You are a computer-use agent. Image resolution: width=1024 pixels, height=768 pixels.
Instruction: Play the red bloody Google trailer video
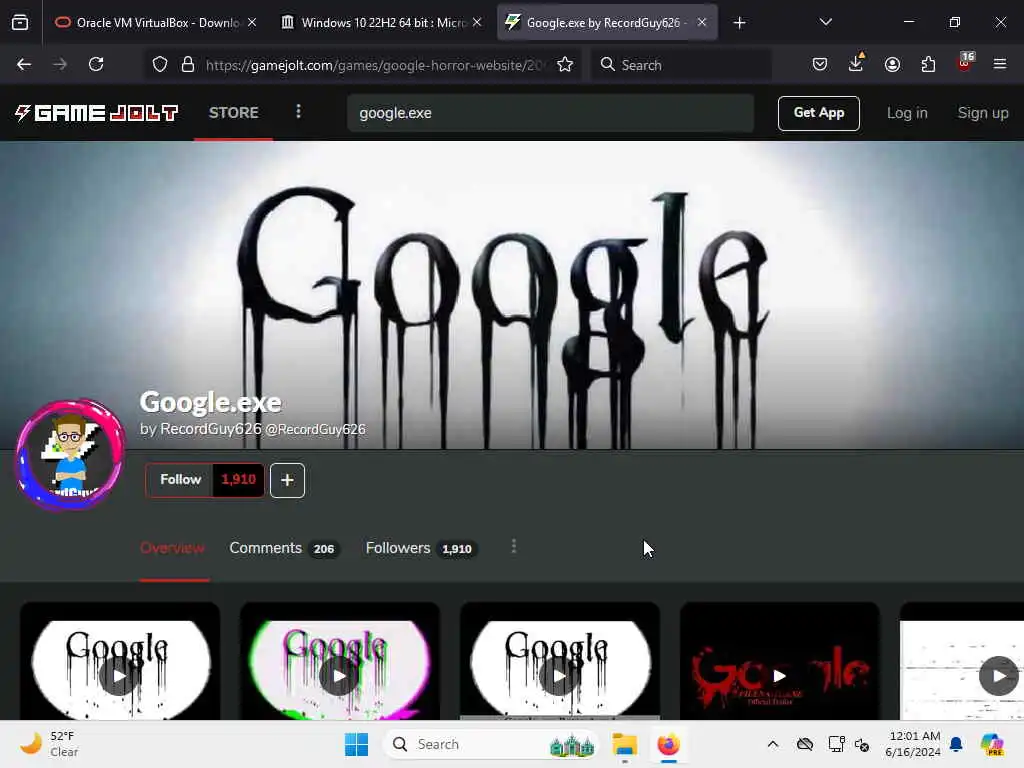tap(779, 675)
